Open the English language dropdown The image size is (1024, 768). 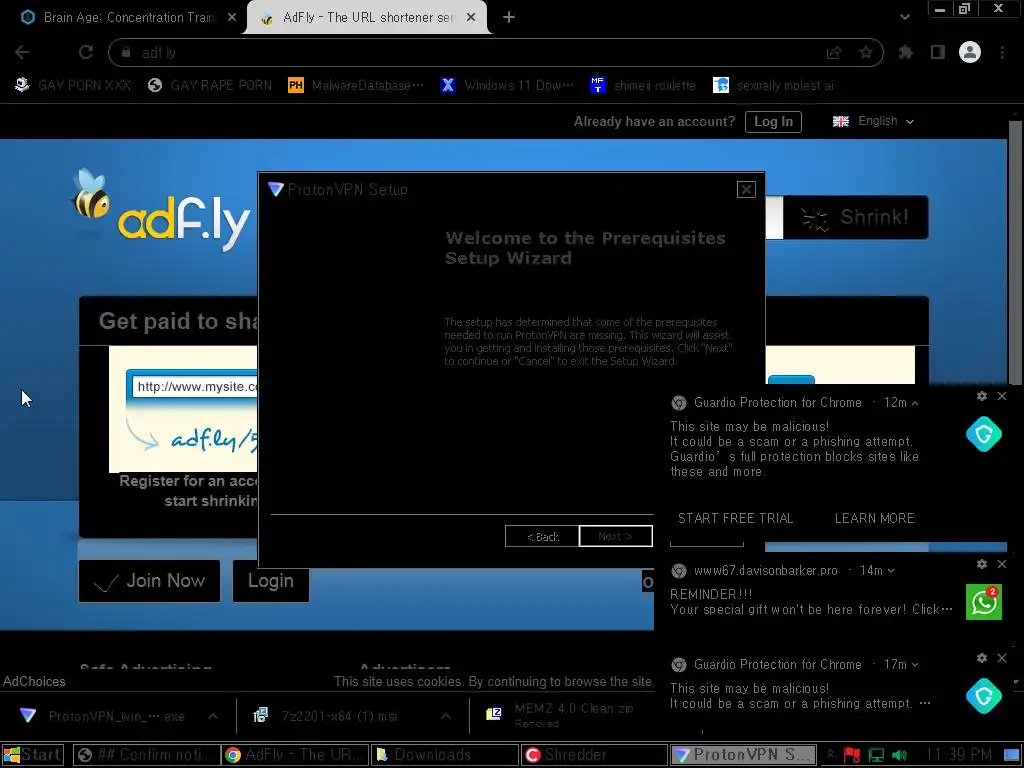click(873, 121)
